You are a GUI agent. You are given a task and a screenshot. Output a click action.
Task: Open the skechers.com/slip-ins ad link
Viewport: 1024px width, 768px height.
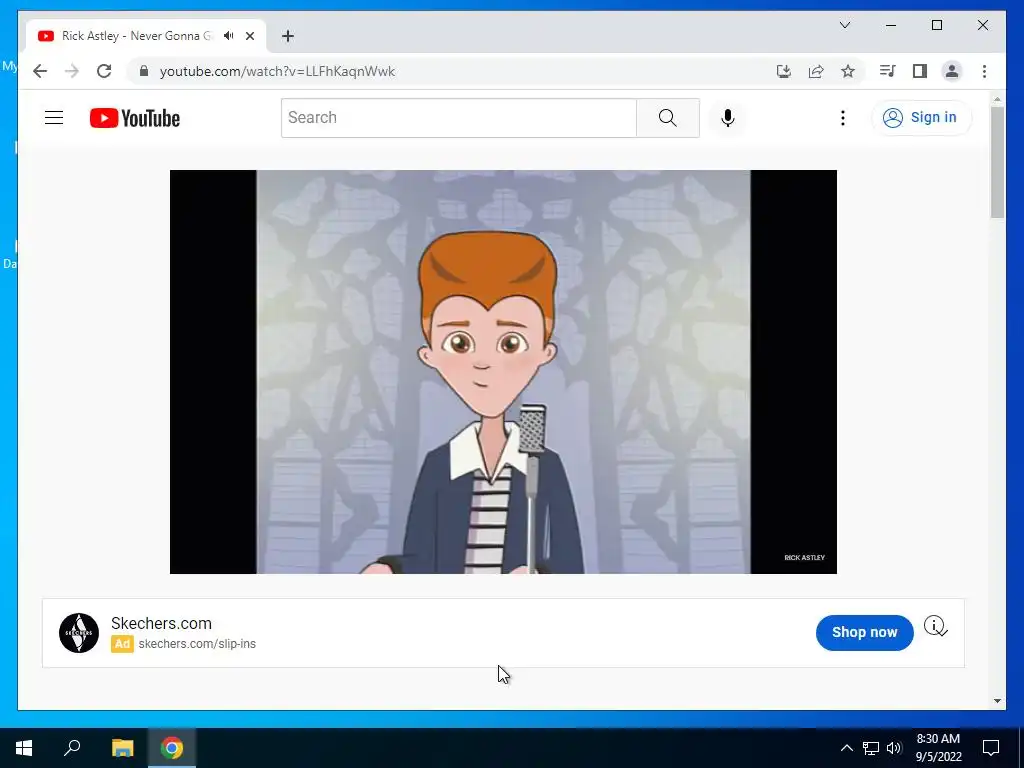(197, 644)
